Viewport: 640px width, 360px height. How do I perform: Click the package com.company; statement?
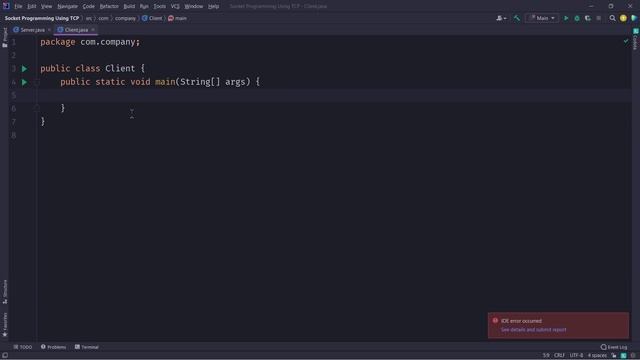pos(90,42)
